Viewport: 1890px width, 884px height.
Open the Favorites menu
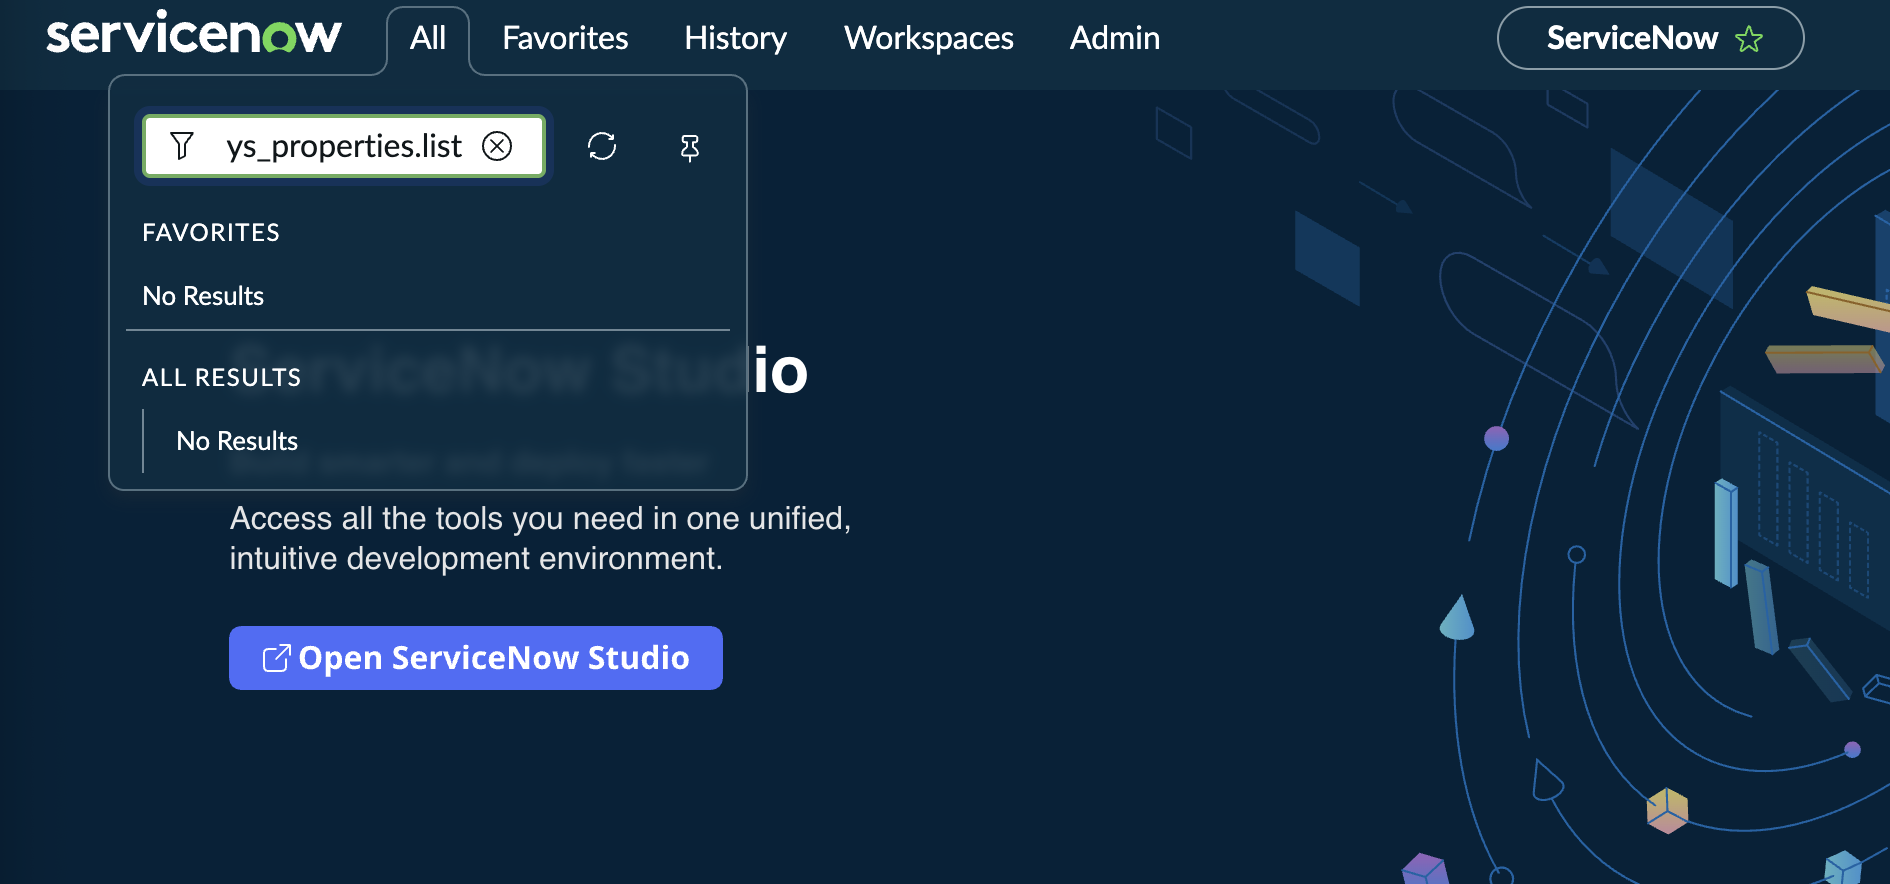pyautogui.click(x=565, y=38)
